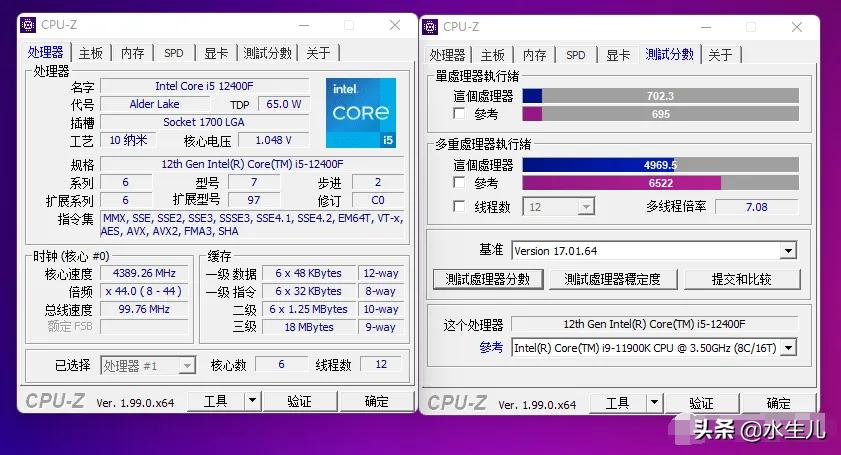Switch to 測試分數 tab in left window

[x=267, y=53]
